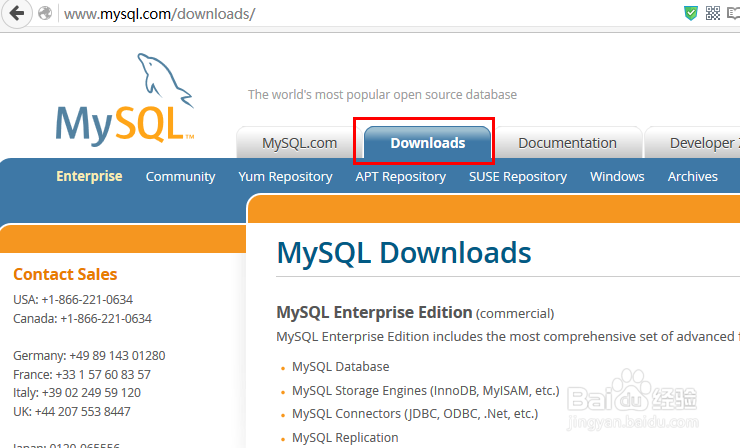Open the Developer Zone tab
The width and height of the screenshot is (740, 448).
700,143
